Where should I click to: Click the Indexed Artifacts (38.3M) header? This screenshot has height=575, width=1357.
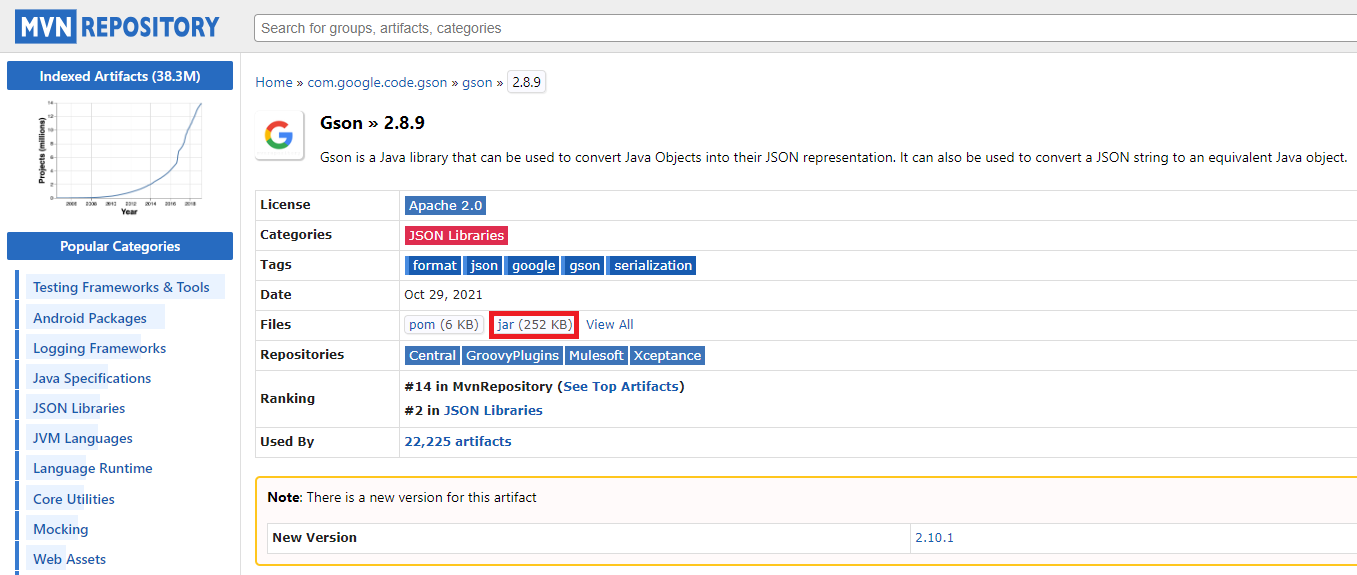(120, 76)
